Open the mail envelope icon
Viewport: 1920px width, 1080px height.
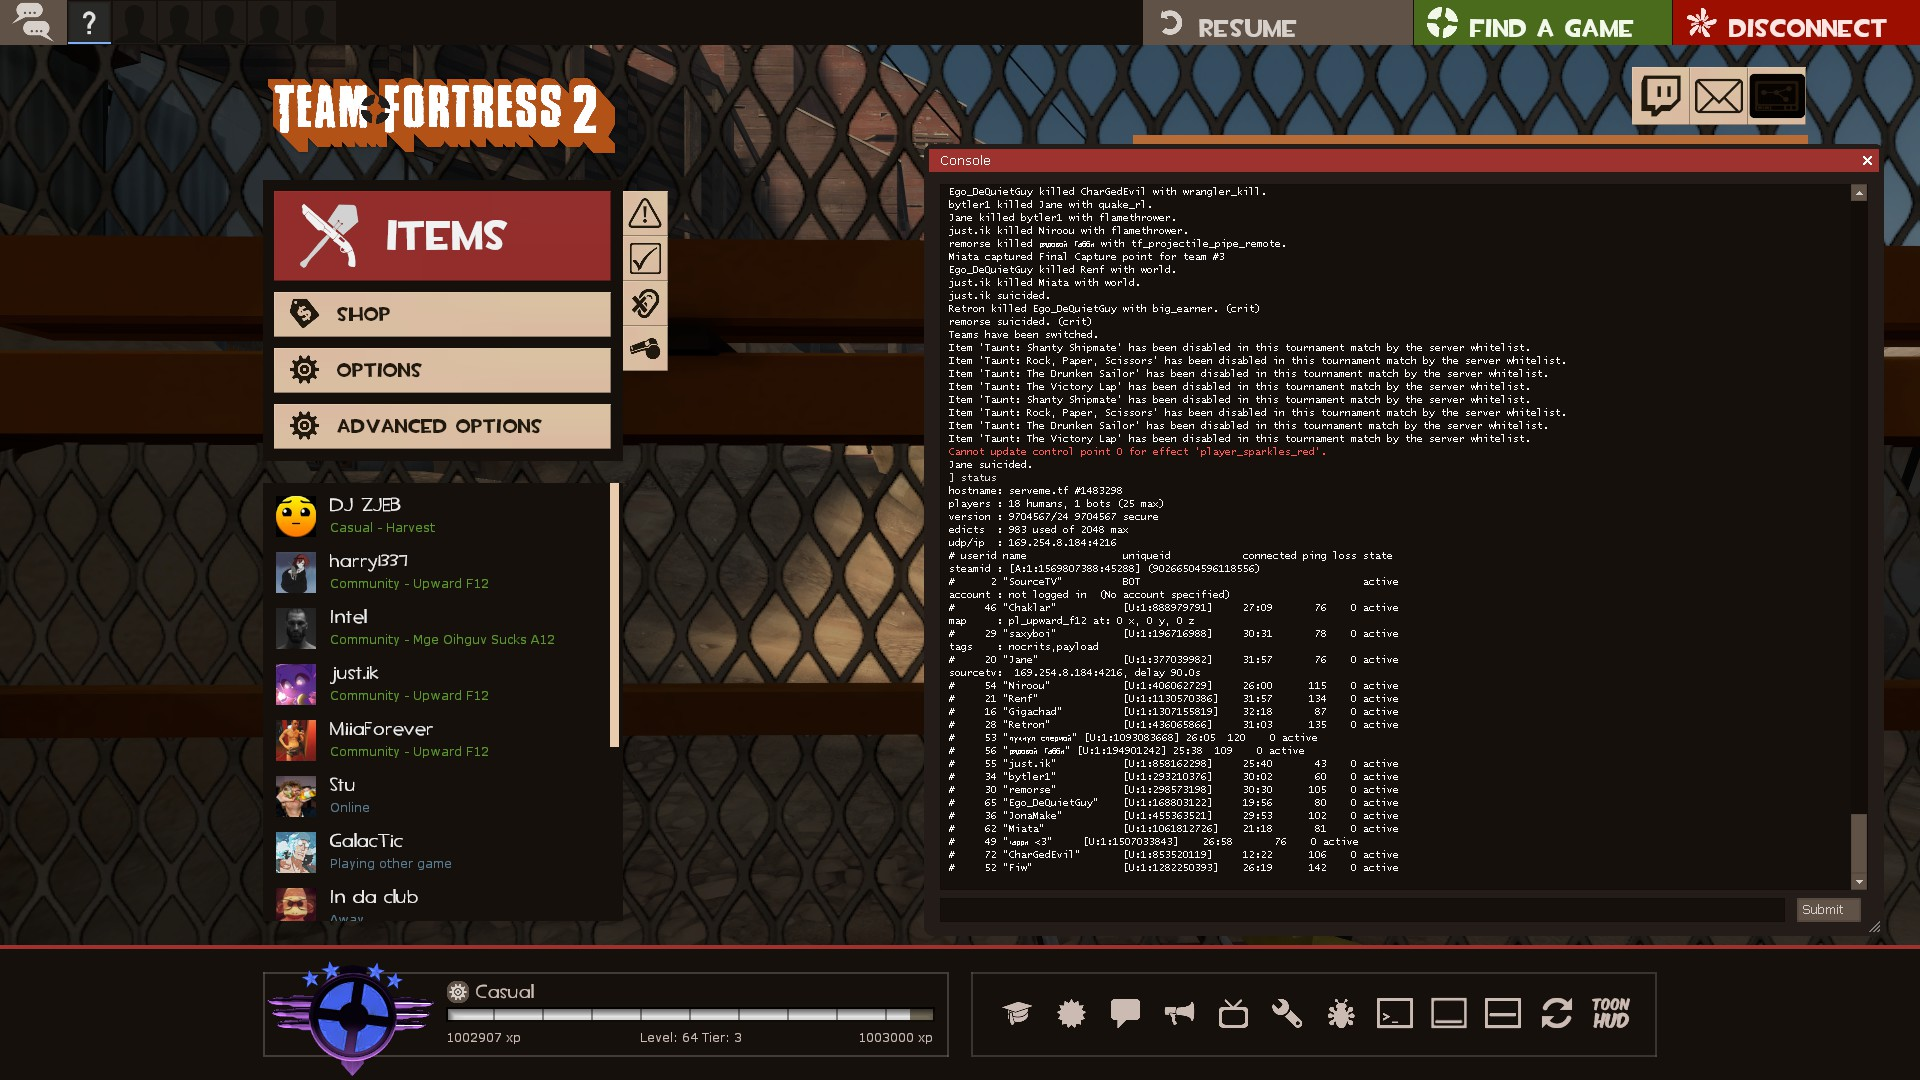1718,96
